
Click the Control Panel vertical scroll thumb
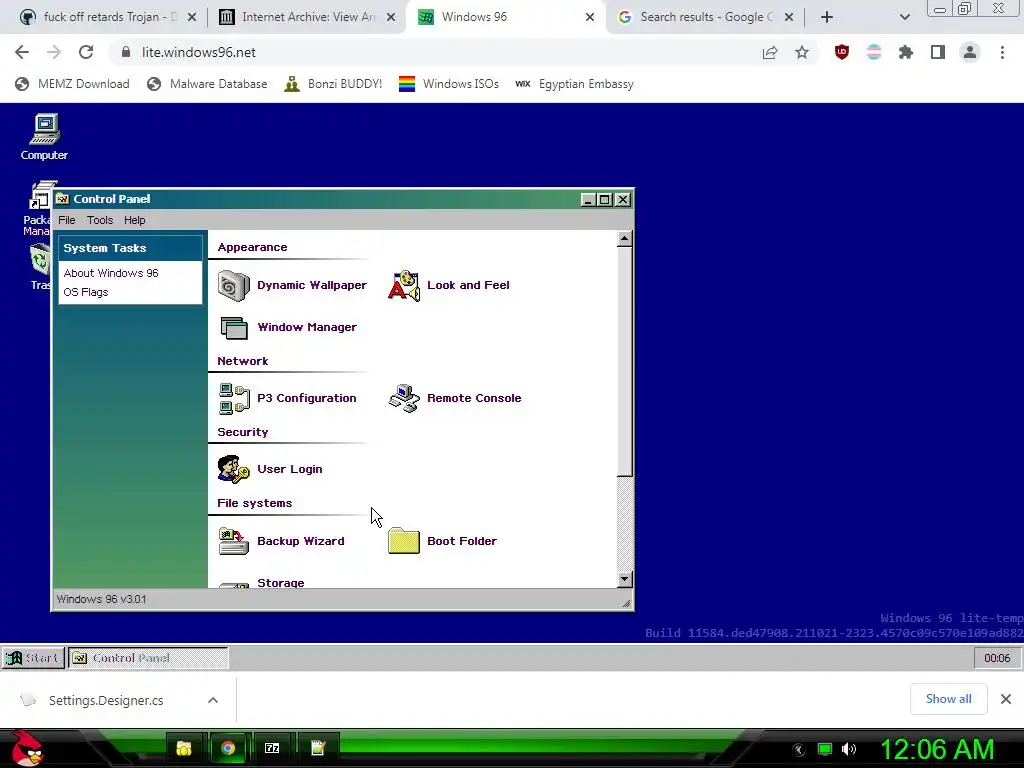[624, 361]
